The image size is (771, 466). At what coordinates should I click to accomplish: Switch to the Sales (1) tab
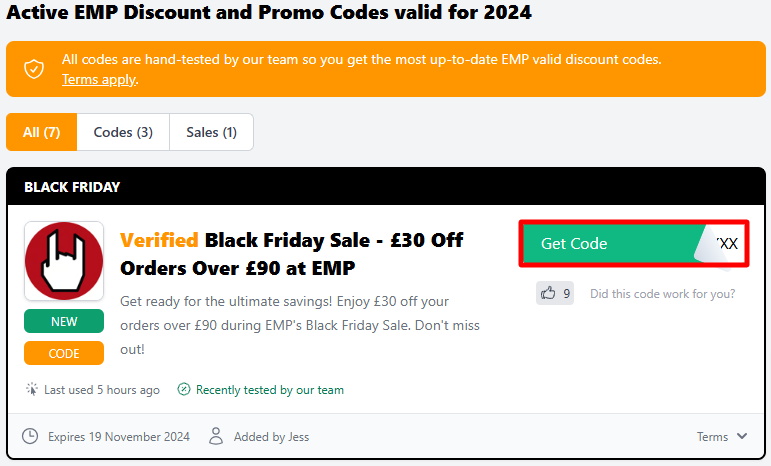click(x=211, y=132)
